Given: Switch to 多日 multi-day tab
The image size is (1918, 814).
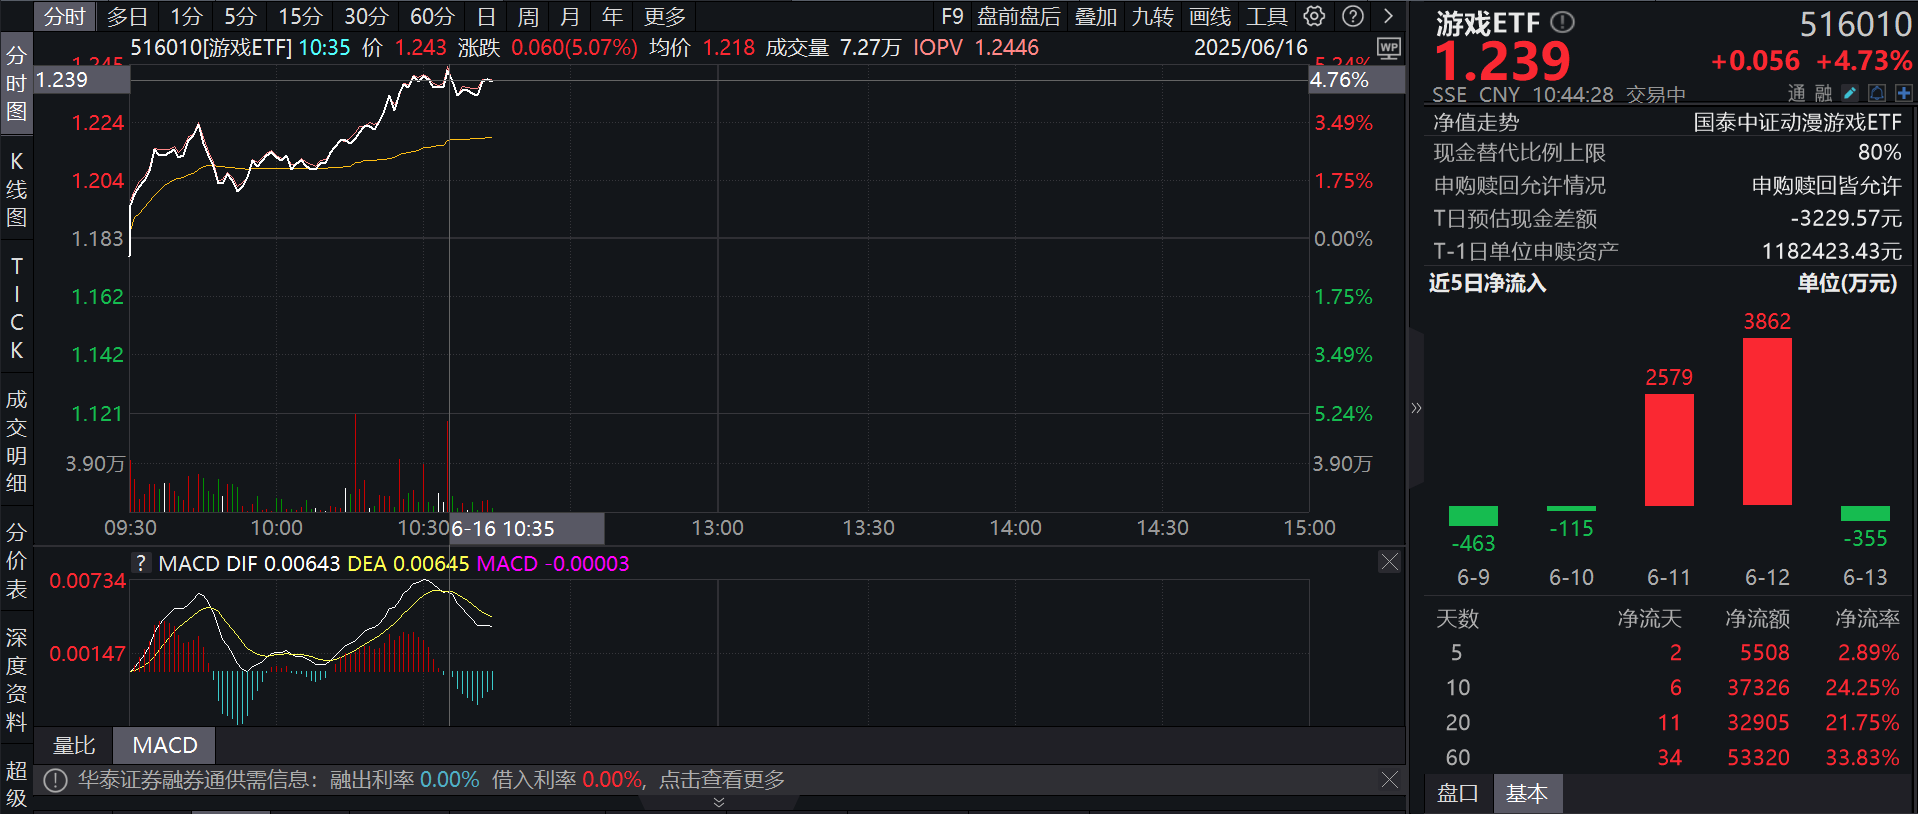Looking at the screenshot, I should [127, 16].
